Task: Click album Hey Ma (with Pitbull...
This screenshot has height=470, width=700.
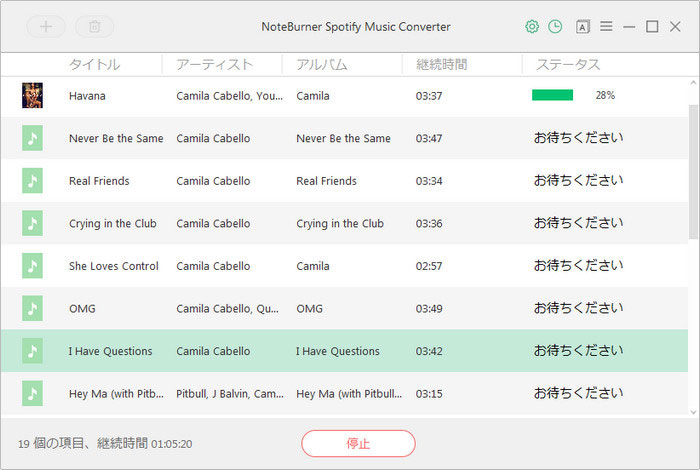Action: tap(349, 394)
